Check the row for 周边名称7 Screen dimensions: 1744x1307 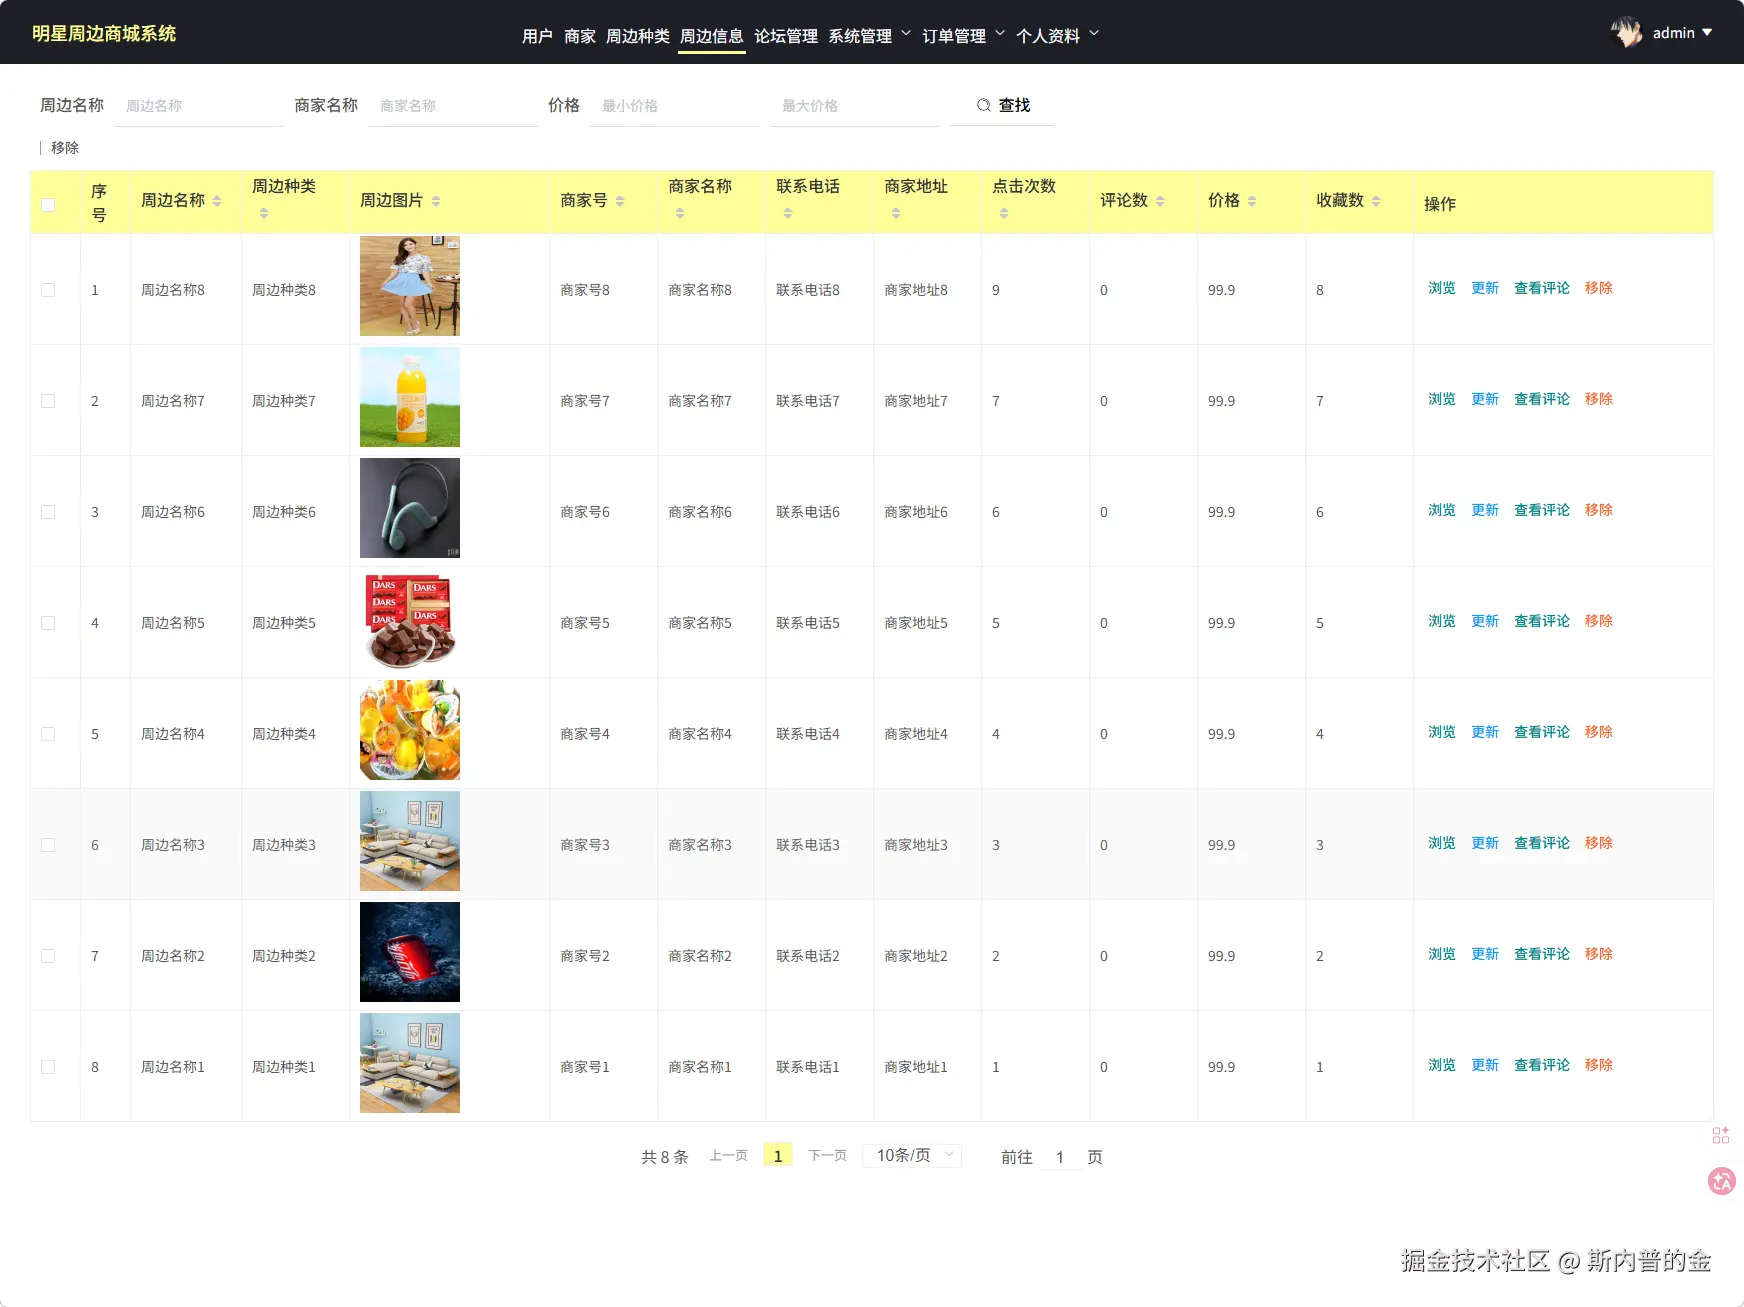tap(48, 401)
